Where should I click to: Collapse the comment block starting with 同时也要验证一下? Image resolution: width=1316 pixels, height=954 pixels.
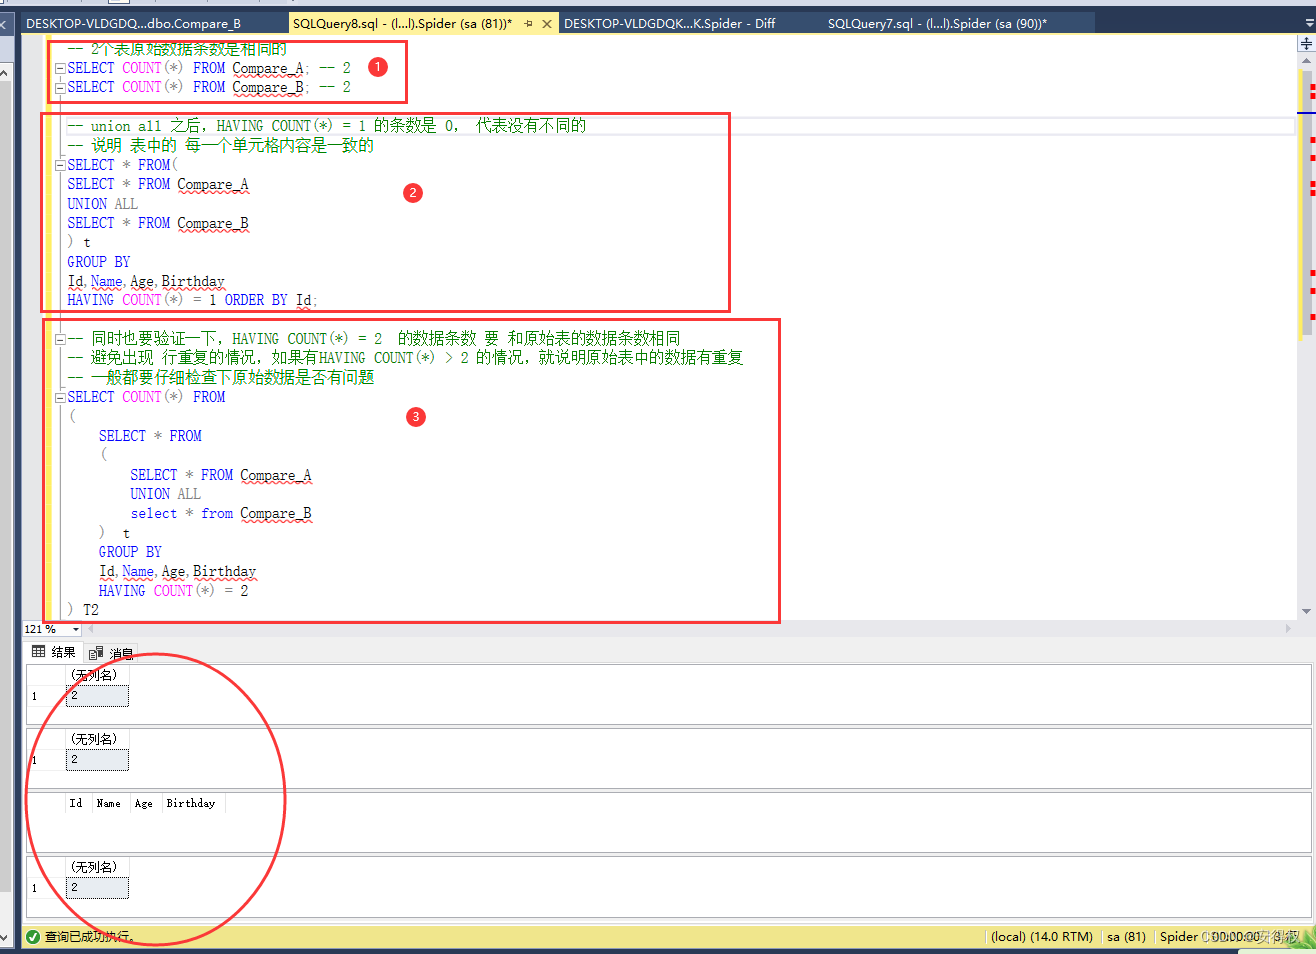click(x=60, y=339)
